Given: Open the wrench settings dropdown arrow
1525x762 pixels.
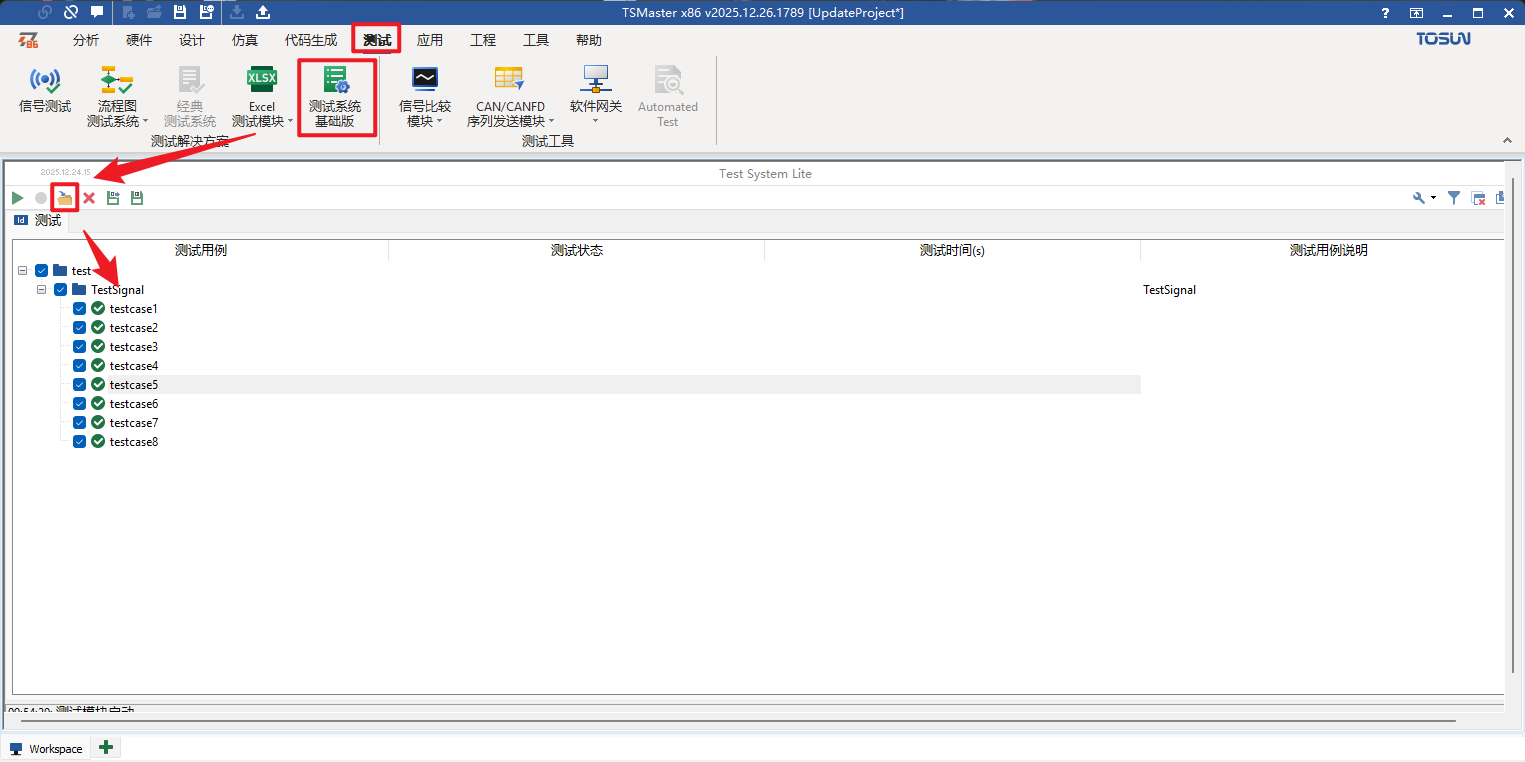Looking at the screenshot, I should 1434,198.
